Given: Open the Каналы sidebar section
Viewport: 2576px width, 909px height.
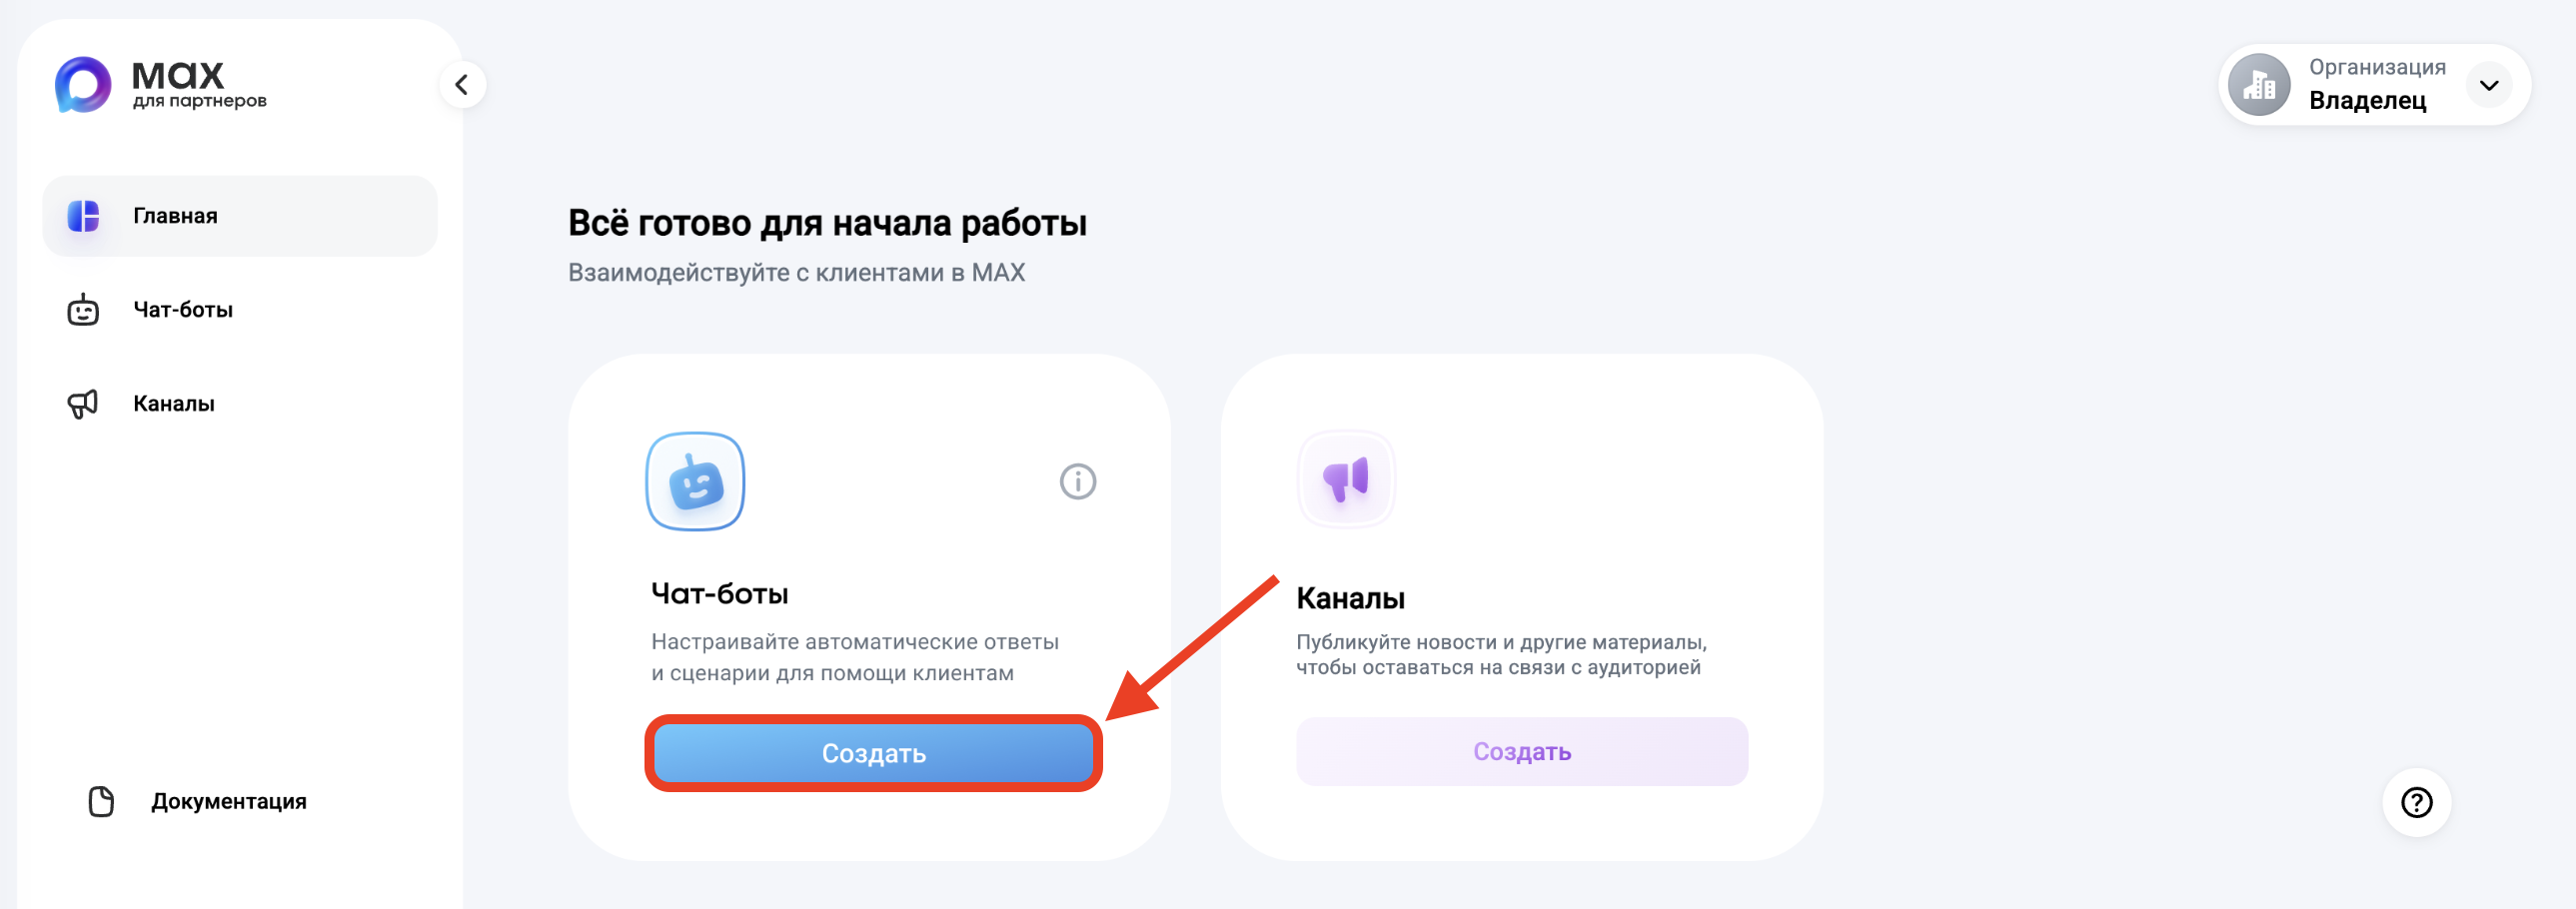Looking at the screenshot, I should pyautogui.click(x=174, y=404).
